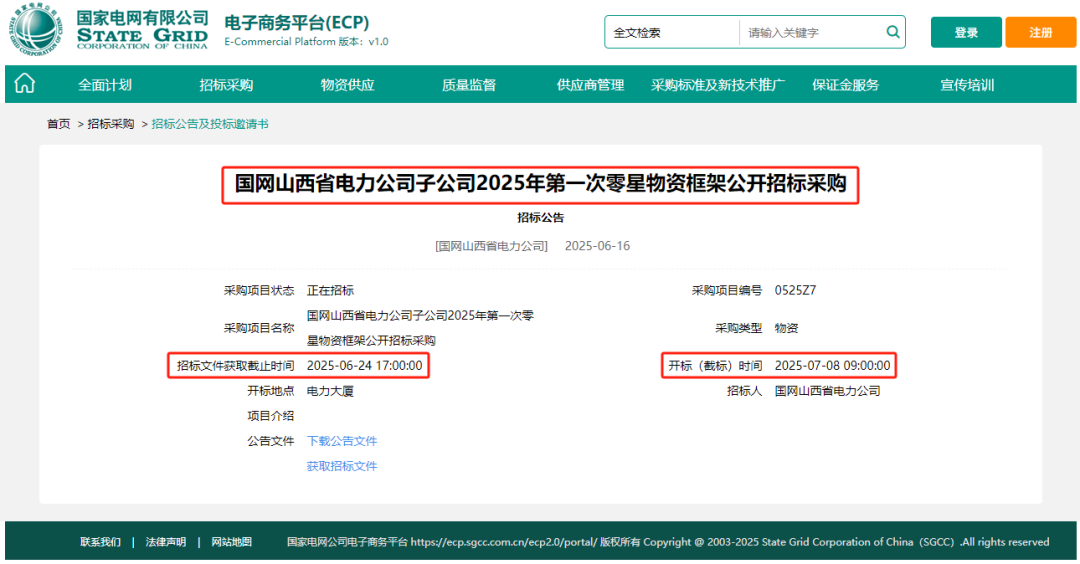Image resolution: width=1080 pixels, height=564 pixels.
Task: Open the 采购标准及新技术推广 menu
Action: (718, 85)
